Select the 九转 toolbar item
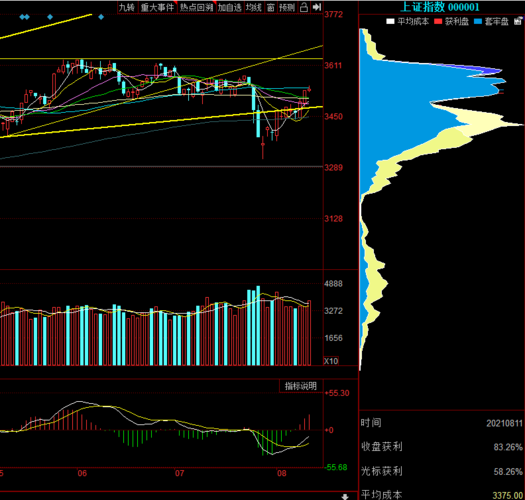 pos(127,7)
